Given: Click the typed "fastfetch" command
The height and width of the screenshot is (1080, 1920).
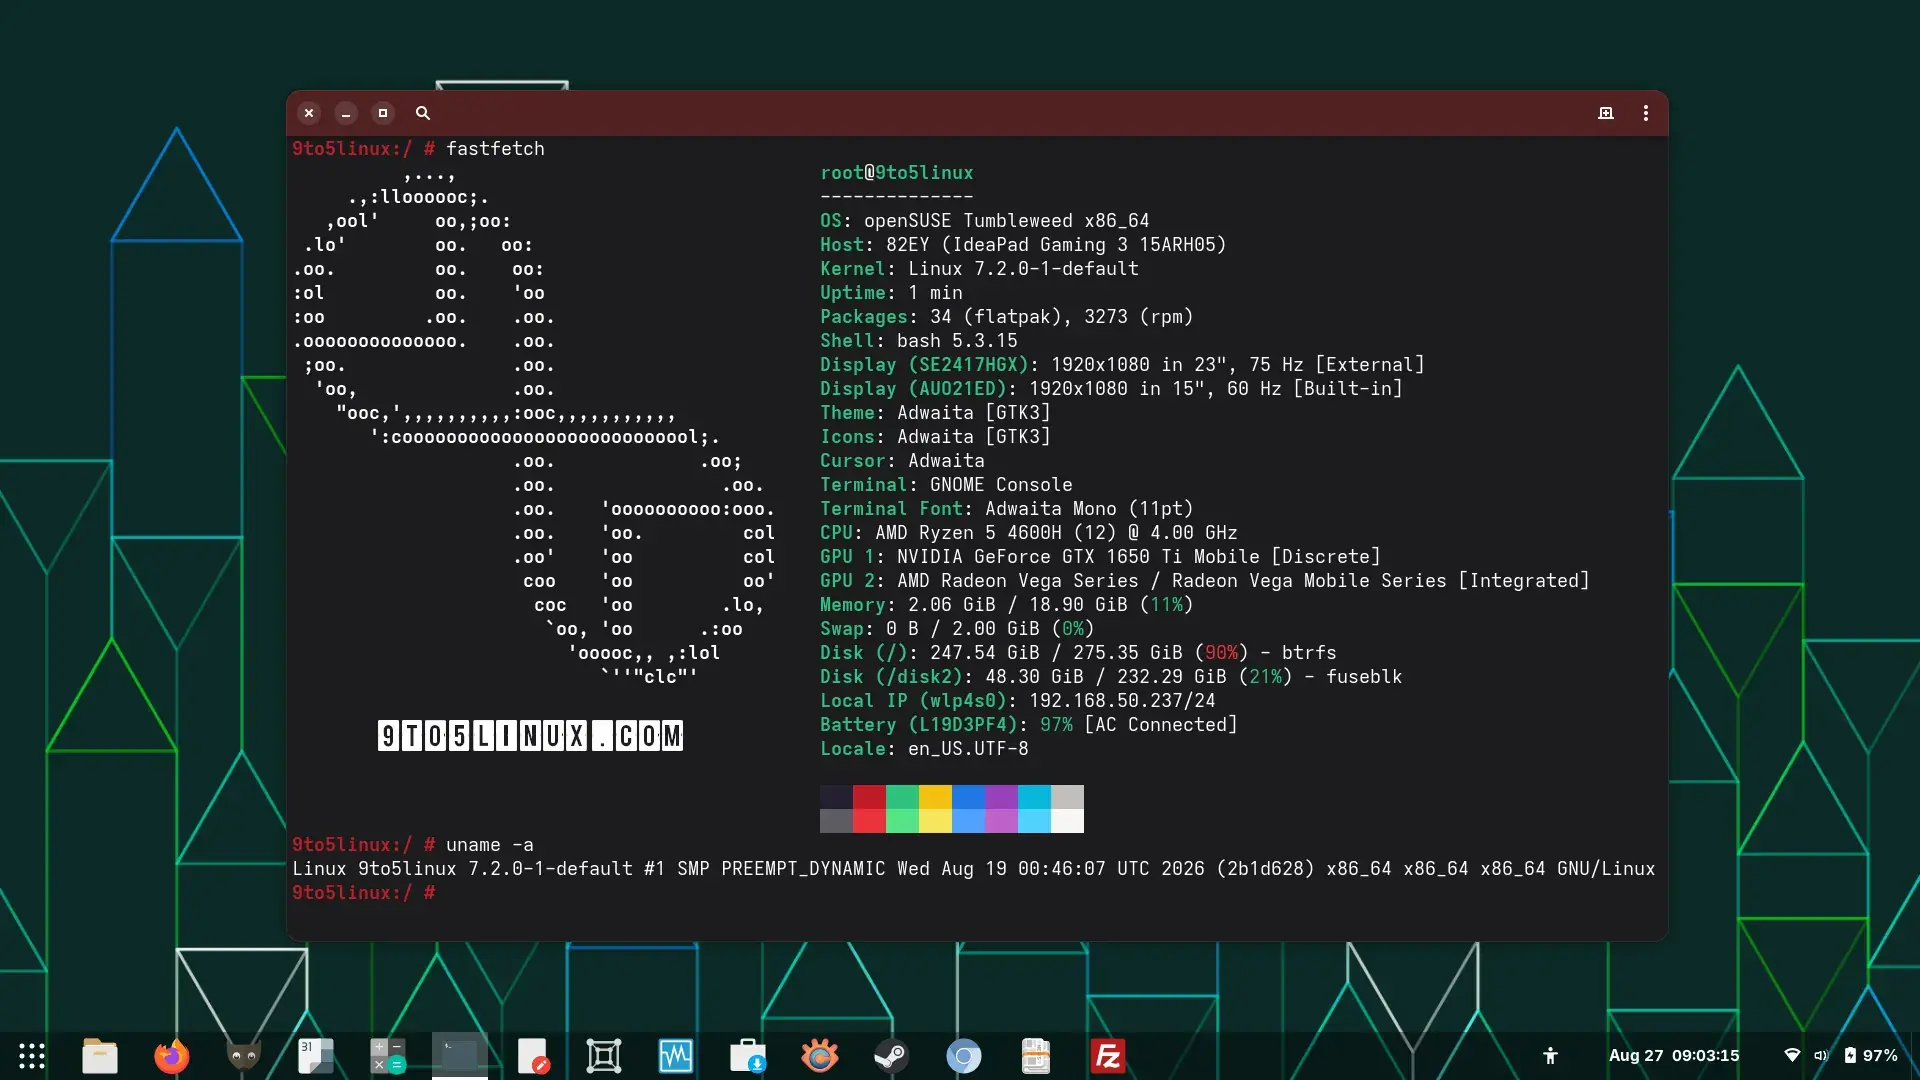Looking at the screenshot, I should [x=495, y=149].
